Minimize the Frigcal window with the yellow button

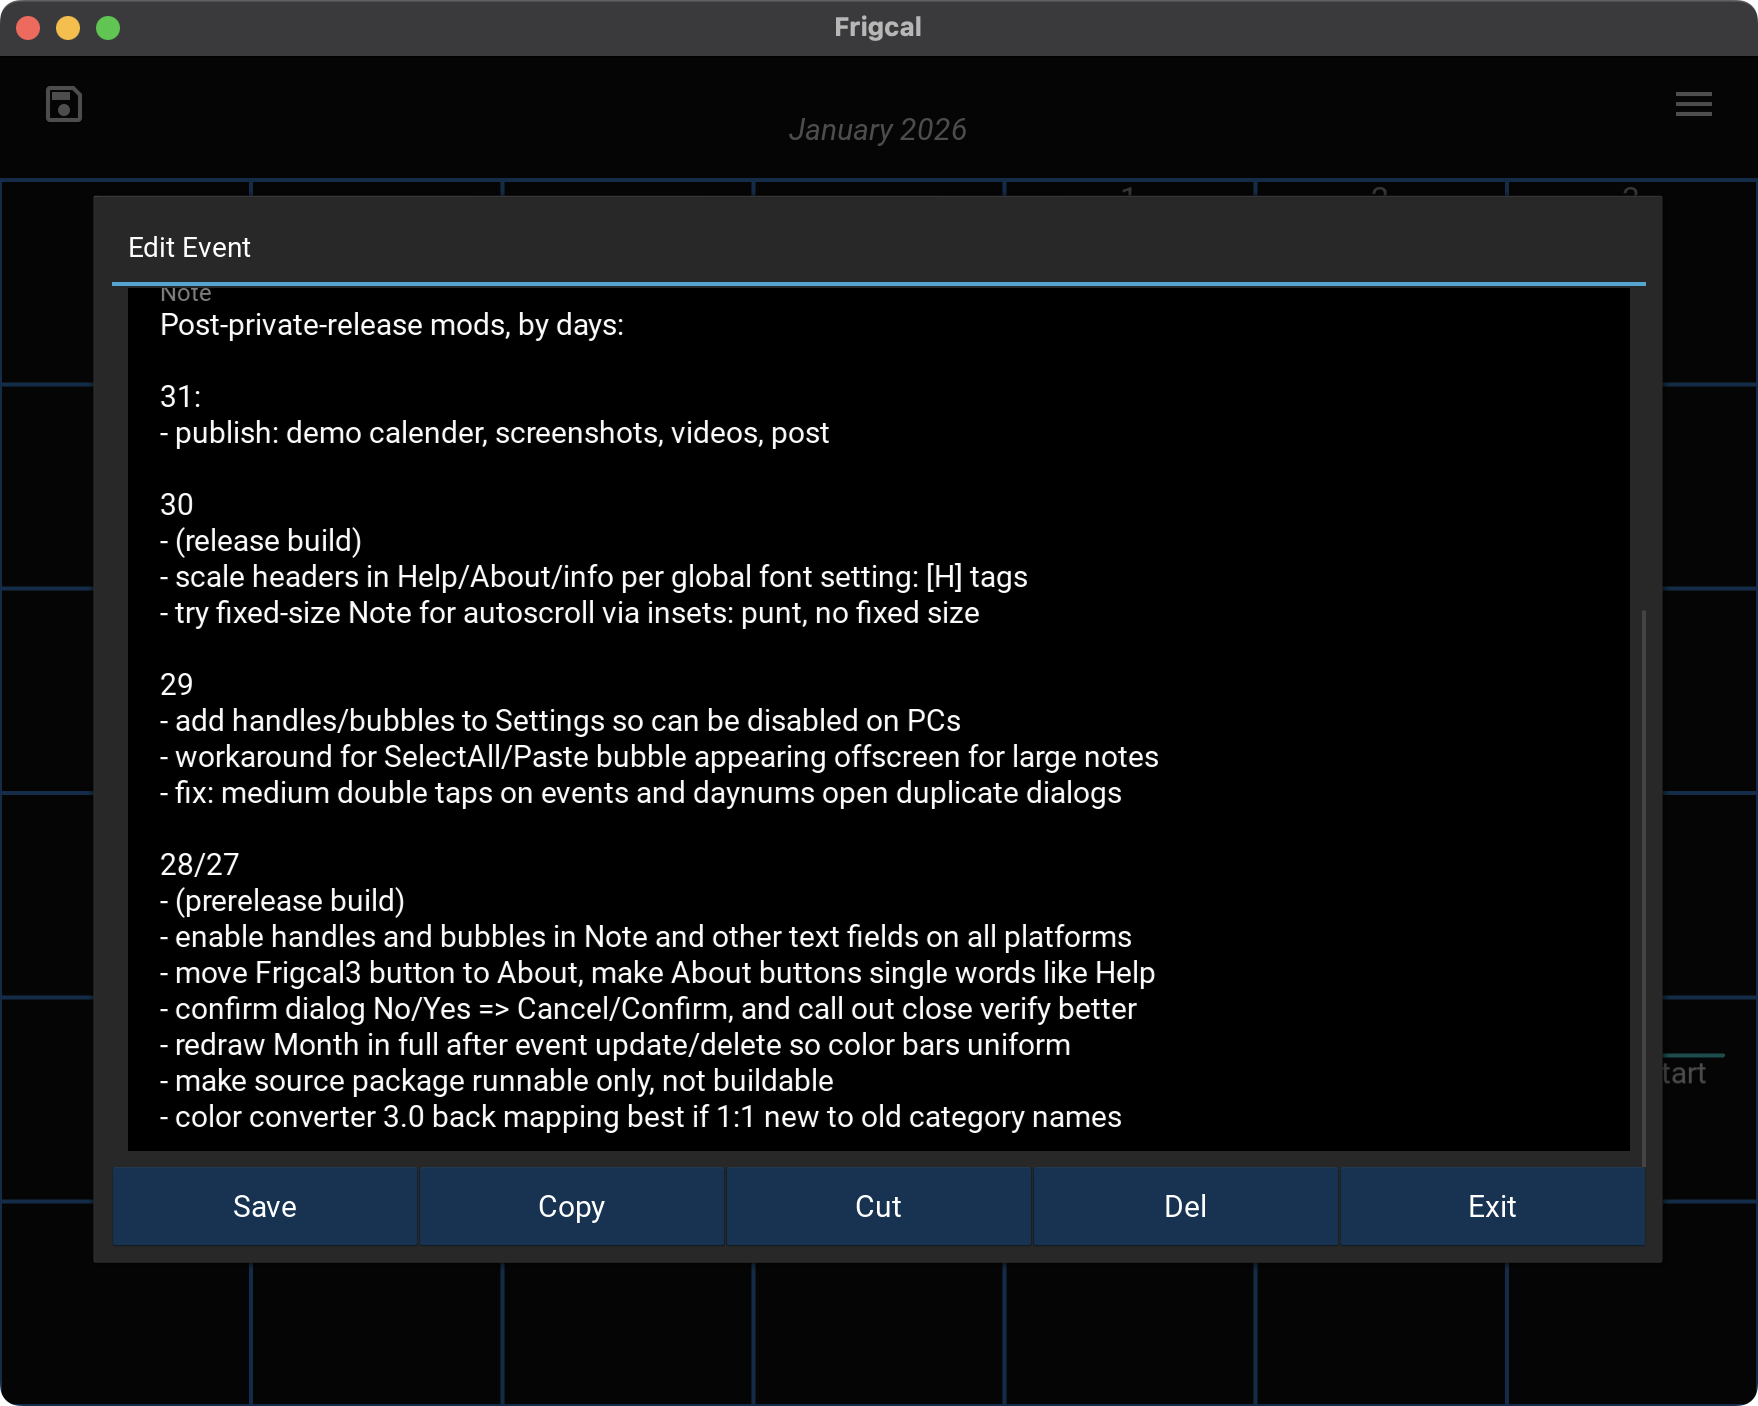click(68, 28)
